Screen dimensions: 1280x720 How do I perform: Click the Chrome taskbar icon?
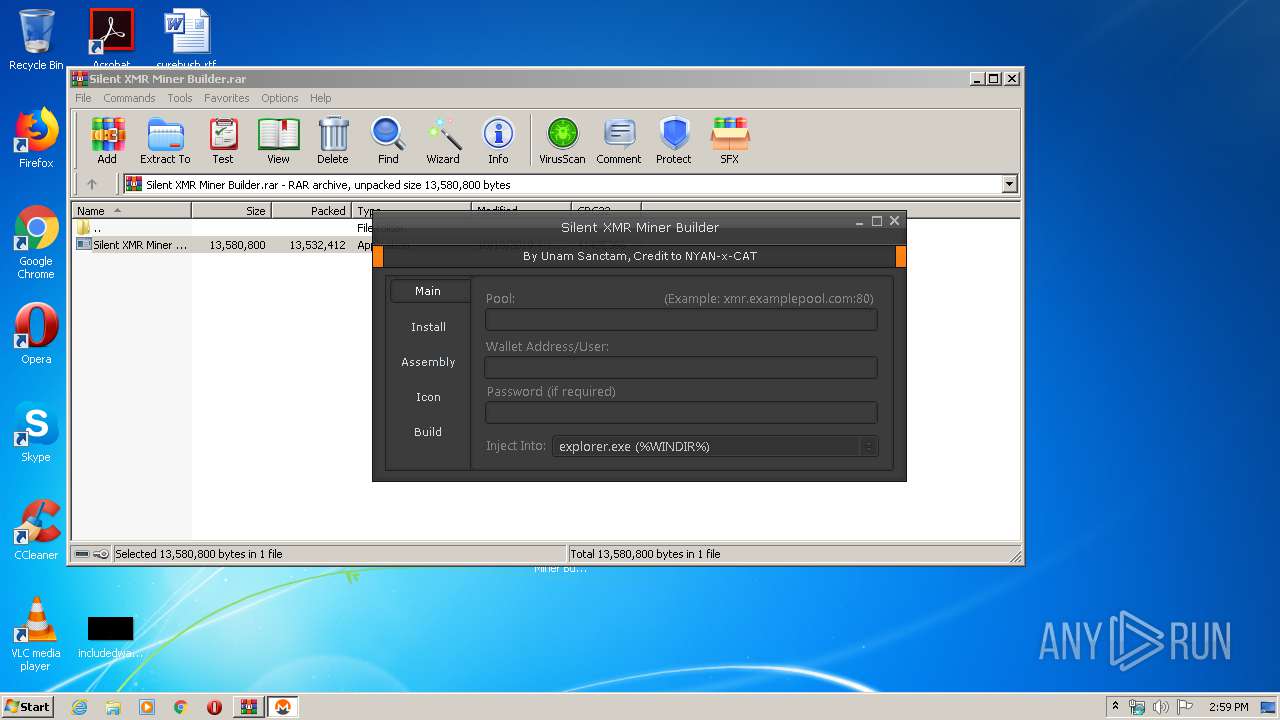pyautogui.click(x=181, y=707)
